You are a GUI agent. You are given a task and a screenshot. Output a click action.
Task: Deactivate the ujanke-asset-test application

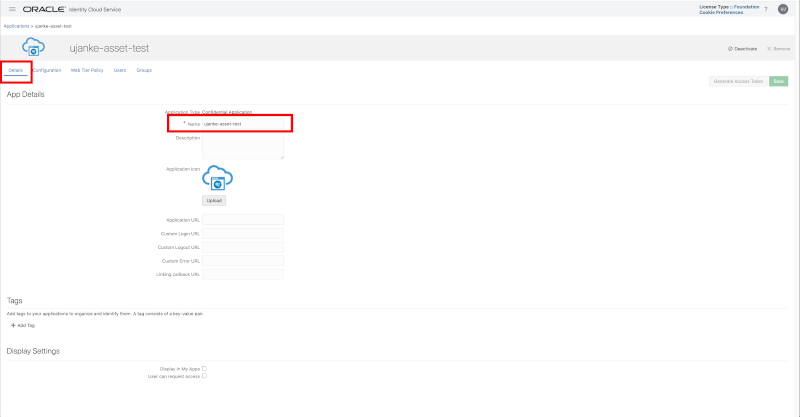(742, 48)
